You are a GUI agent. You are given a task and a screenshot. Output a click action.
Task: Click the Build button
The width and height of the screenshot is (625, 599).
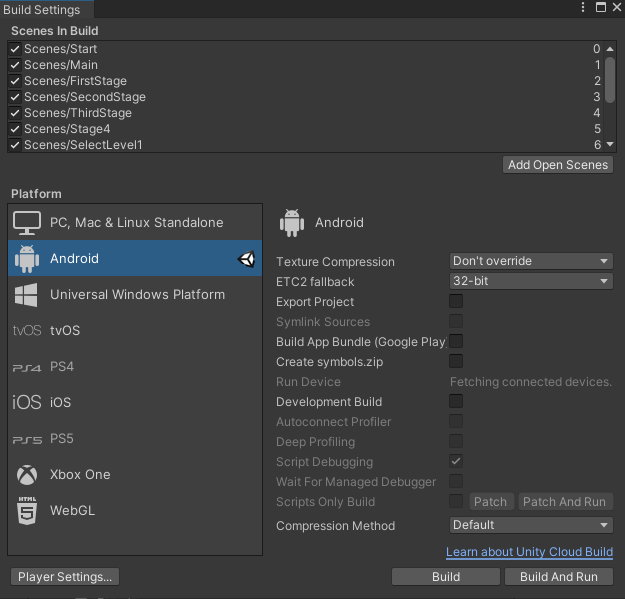446,577
